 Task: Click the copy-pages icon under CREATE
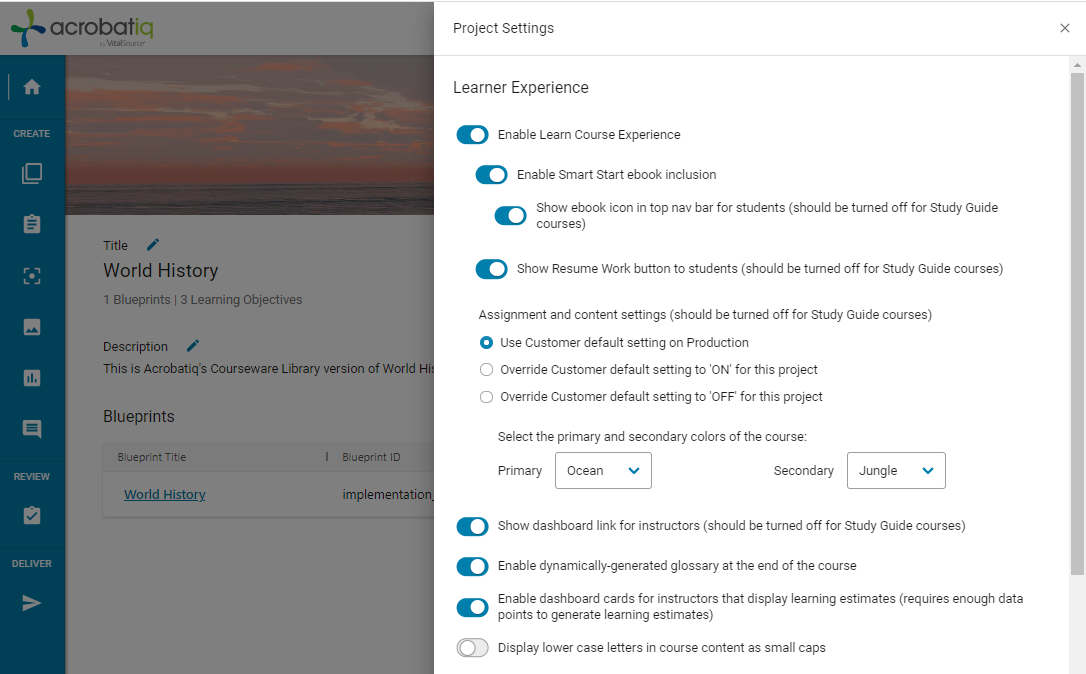pyautogui.click(x=32, y=173)
